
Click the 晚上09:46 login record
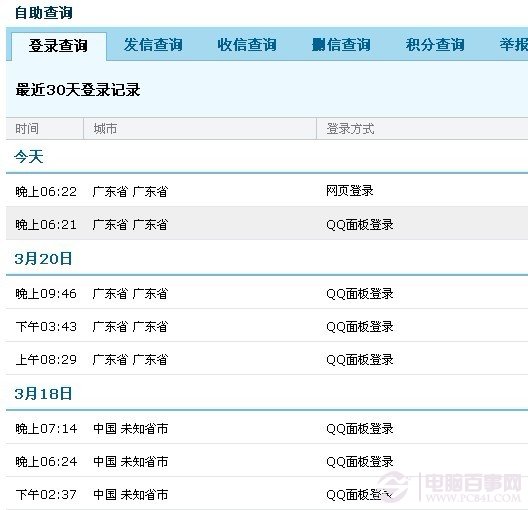coord(267,293)
